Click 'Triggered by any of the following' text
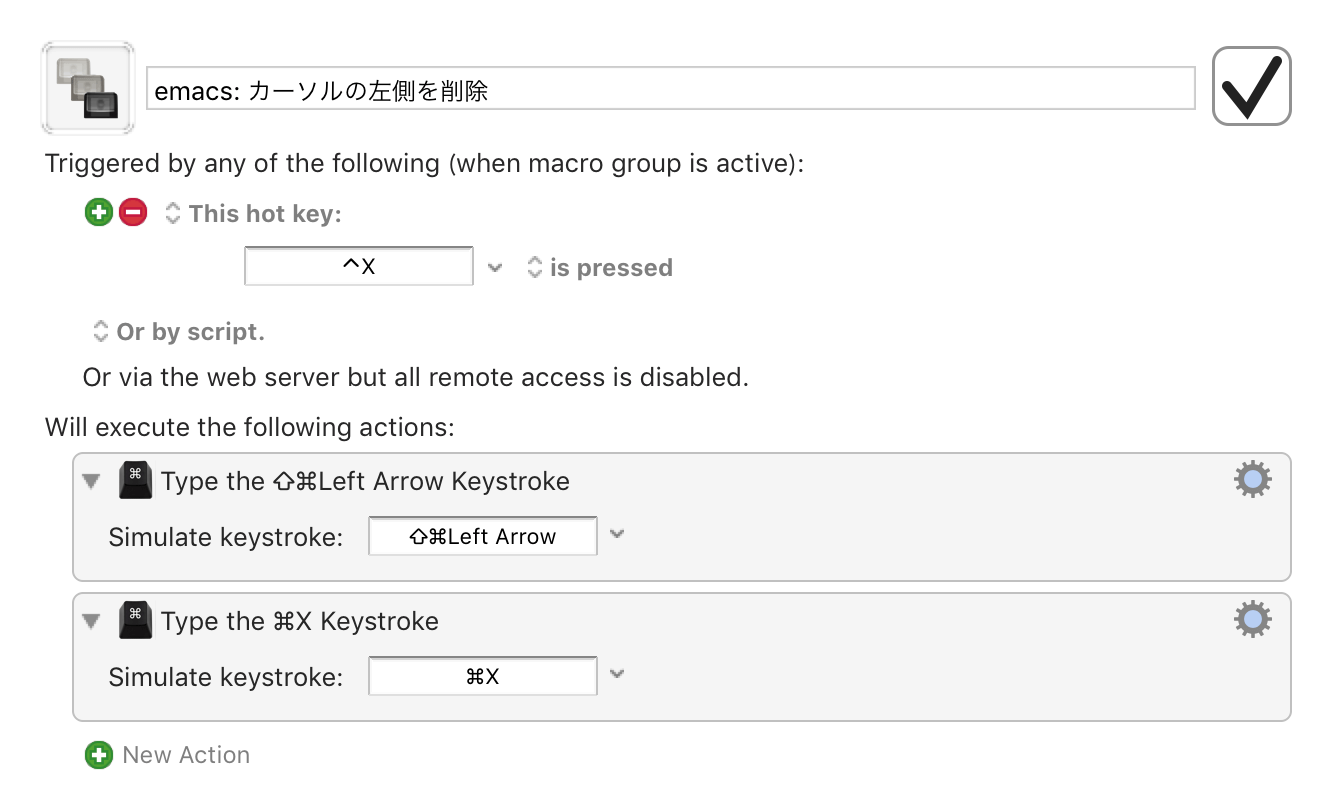The image size is (1332, 810). 424,162
